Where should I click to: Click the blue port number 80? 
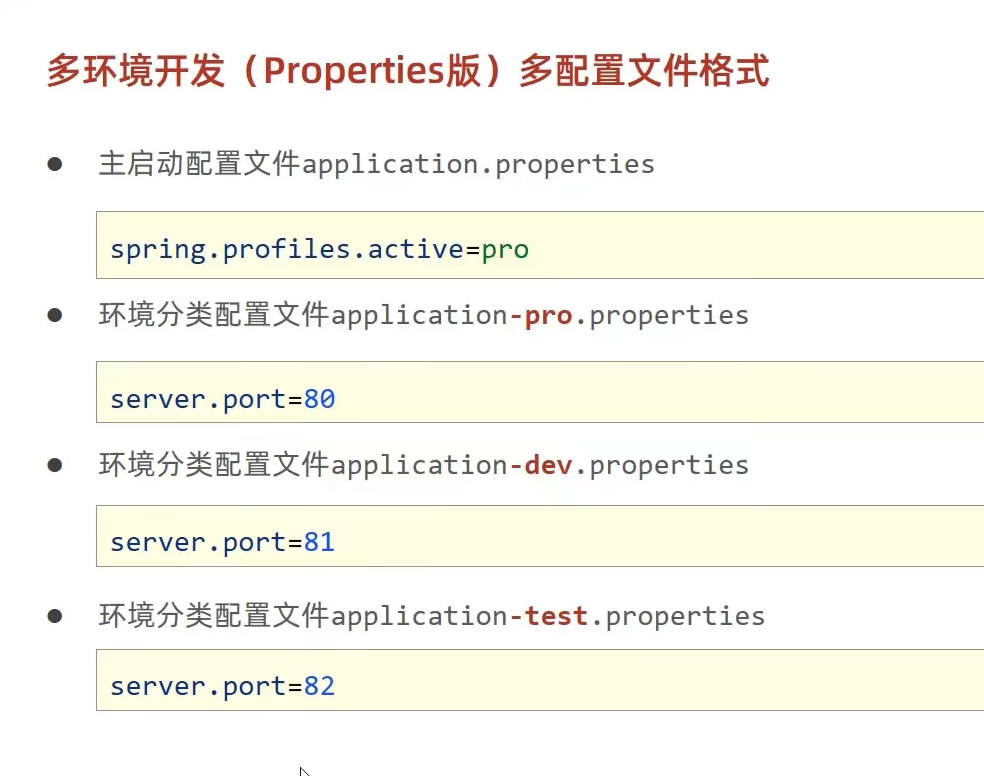(319, 400)
